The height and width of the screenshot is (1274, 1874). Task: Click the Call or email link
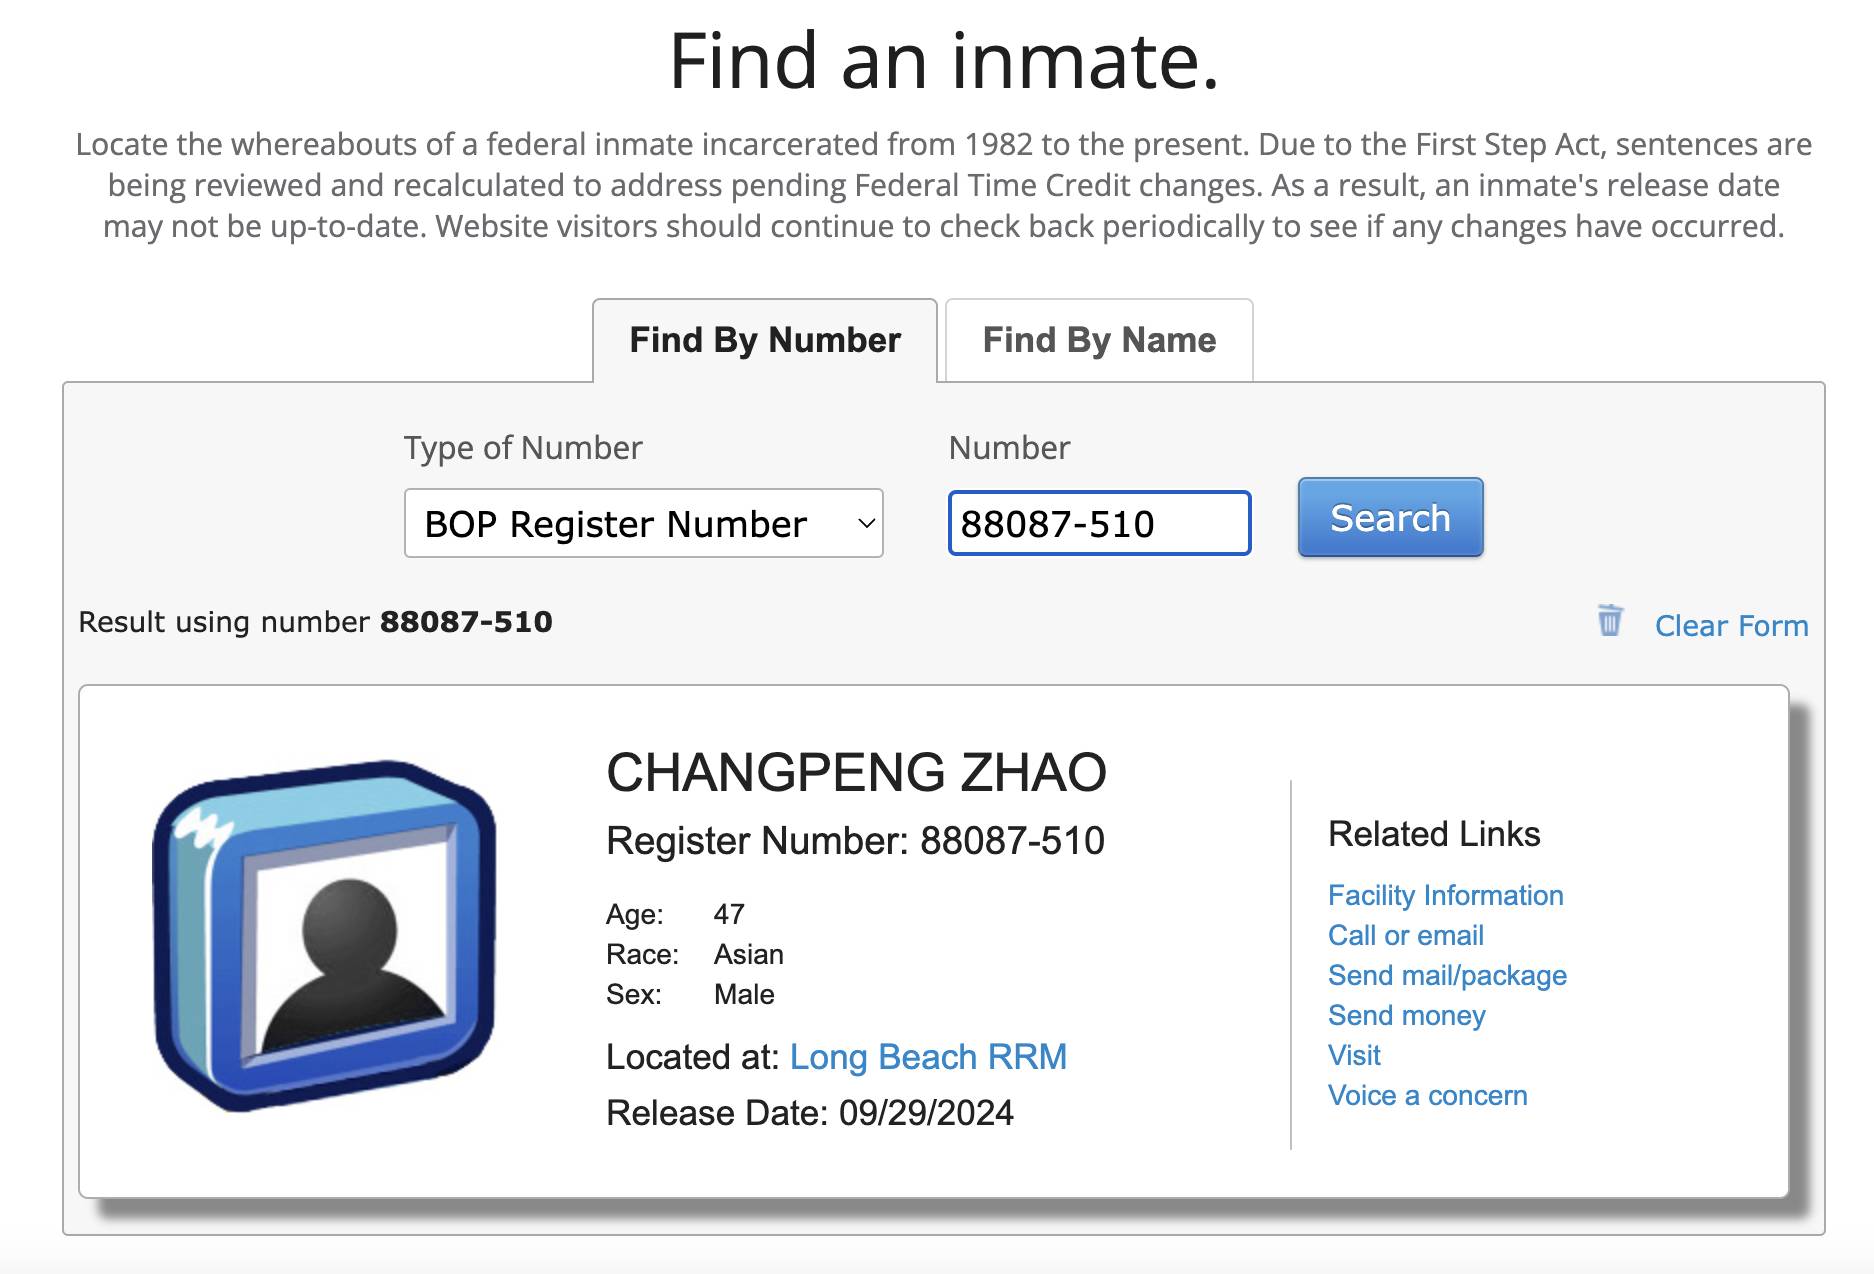[1405, 935]
